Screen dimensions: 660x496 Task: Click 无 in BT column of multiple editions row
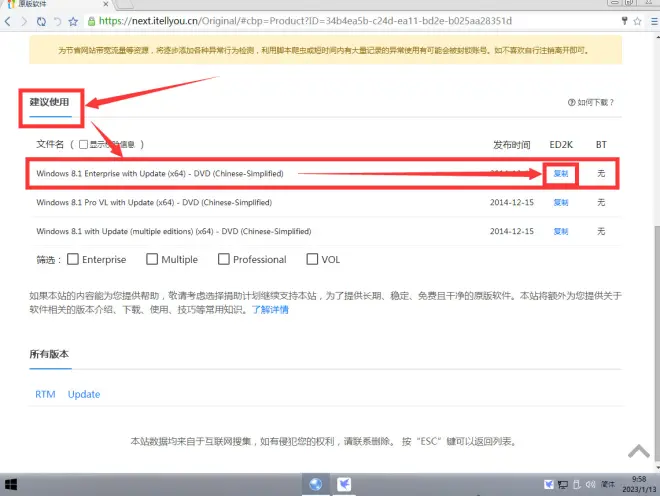coord(601,232)
